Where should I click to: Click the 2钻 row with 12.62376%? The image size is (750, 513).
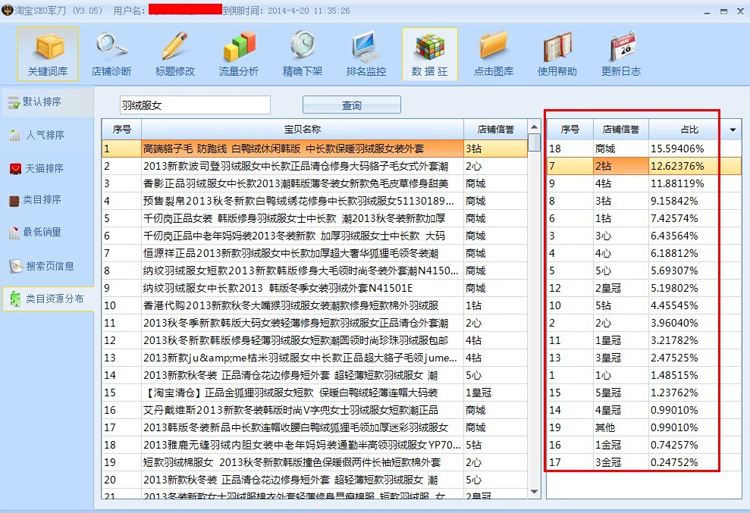(644, 166)
